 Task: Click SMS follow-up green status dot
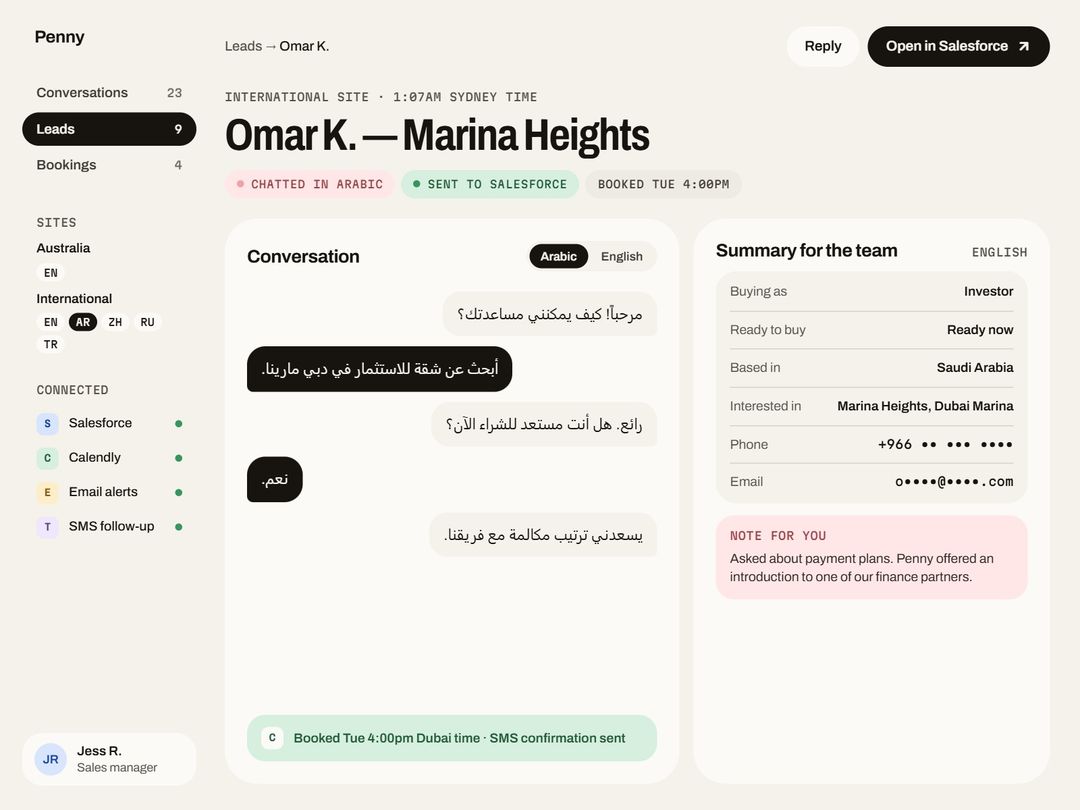click(178, 527)
